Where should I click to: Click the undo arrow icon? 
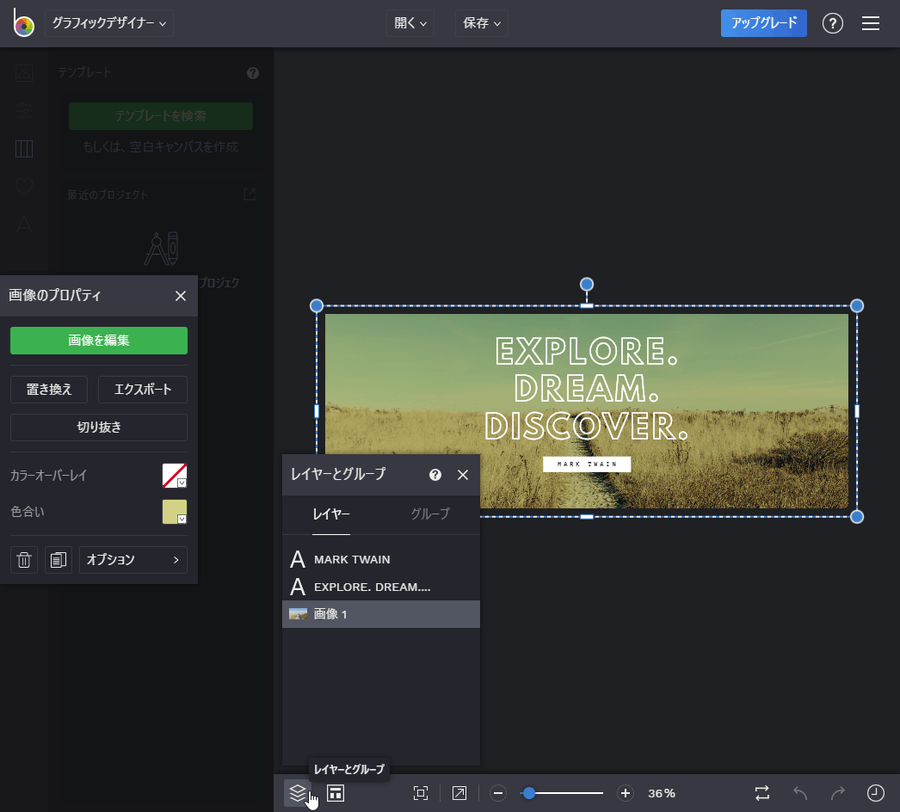click(x=800, y=793)
